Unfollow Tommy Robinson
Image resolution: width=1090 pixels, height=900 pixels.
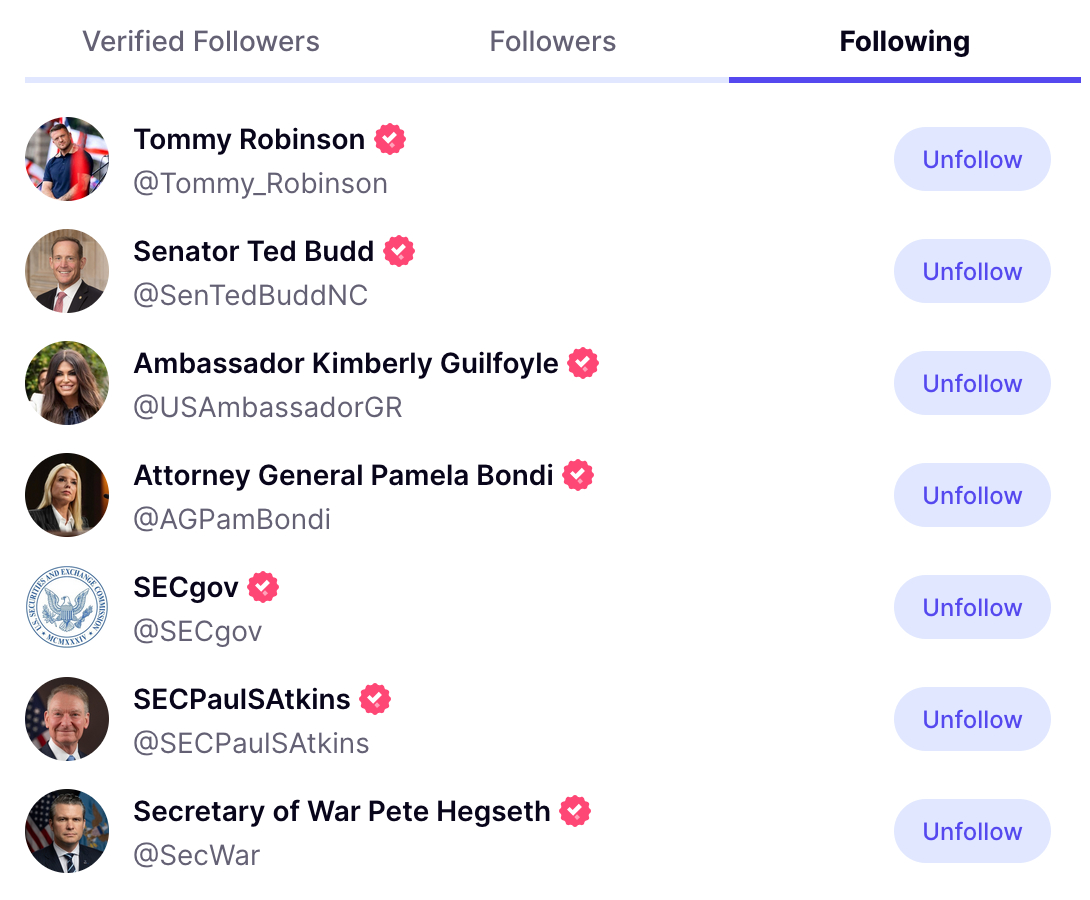(x=972, y=159)
